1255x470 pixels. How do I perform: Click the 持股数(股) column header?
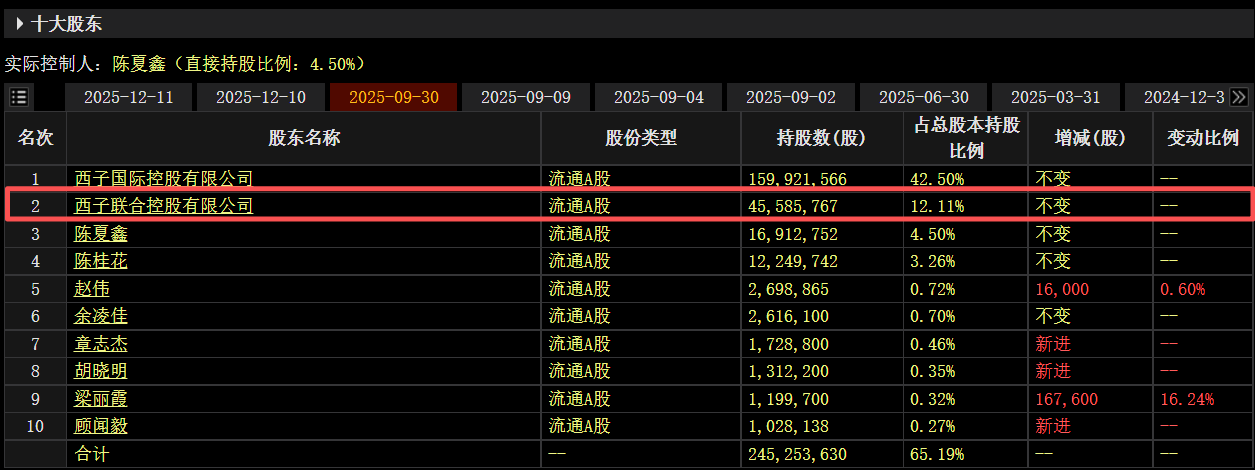click(821, 138)
